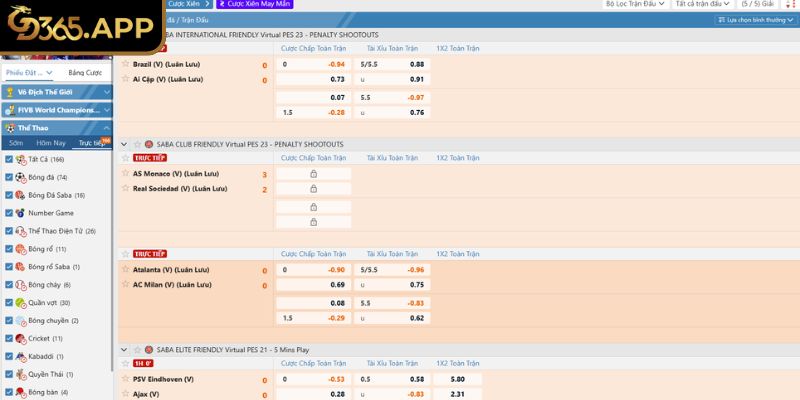Toggle the Kabaddi checkbox
The width and height of the screenshot is (800, 400).
pyautogui.click(x=9, y=357)
